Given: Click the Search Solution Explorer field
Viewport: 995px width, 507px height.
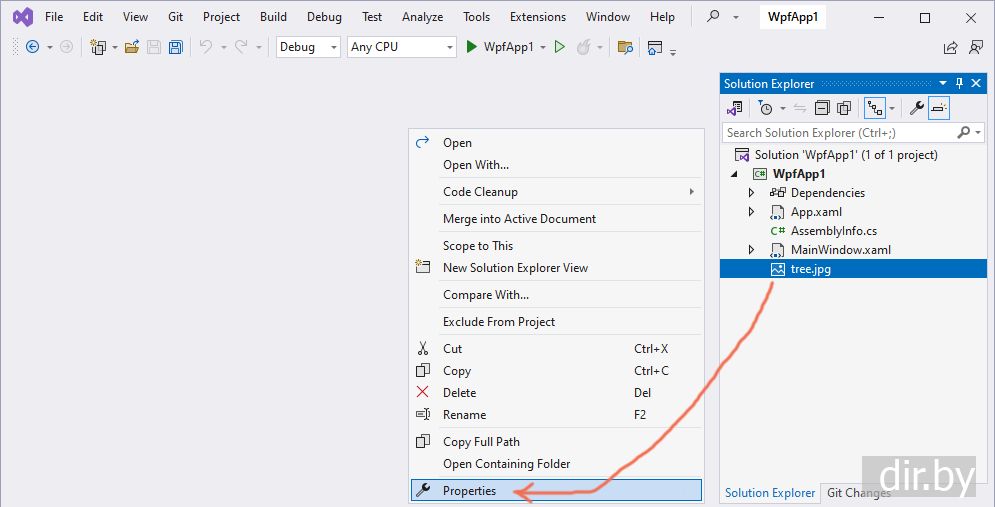Looking at the screenshot, I should tap(838, 132).
